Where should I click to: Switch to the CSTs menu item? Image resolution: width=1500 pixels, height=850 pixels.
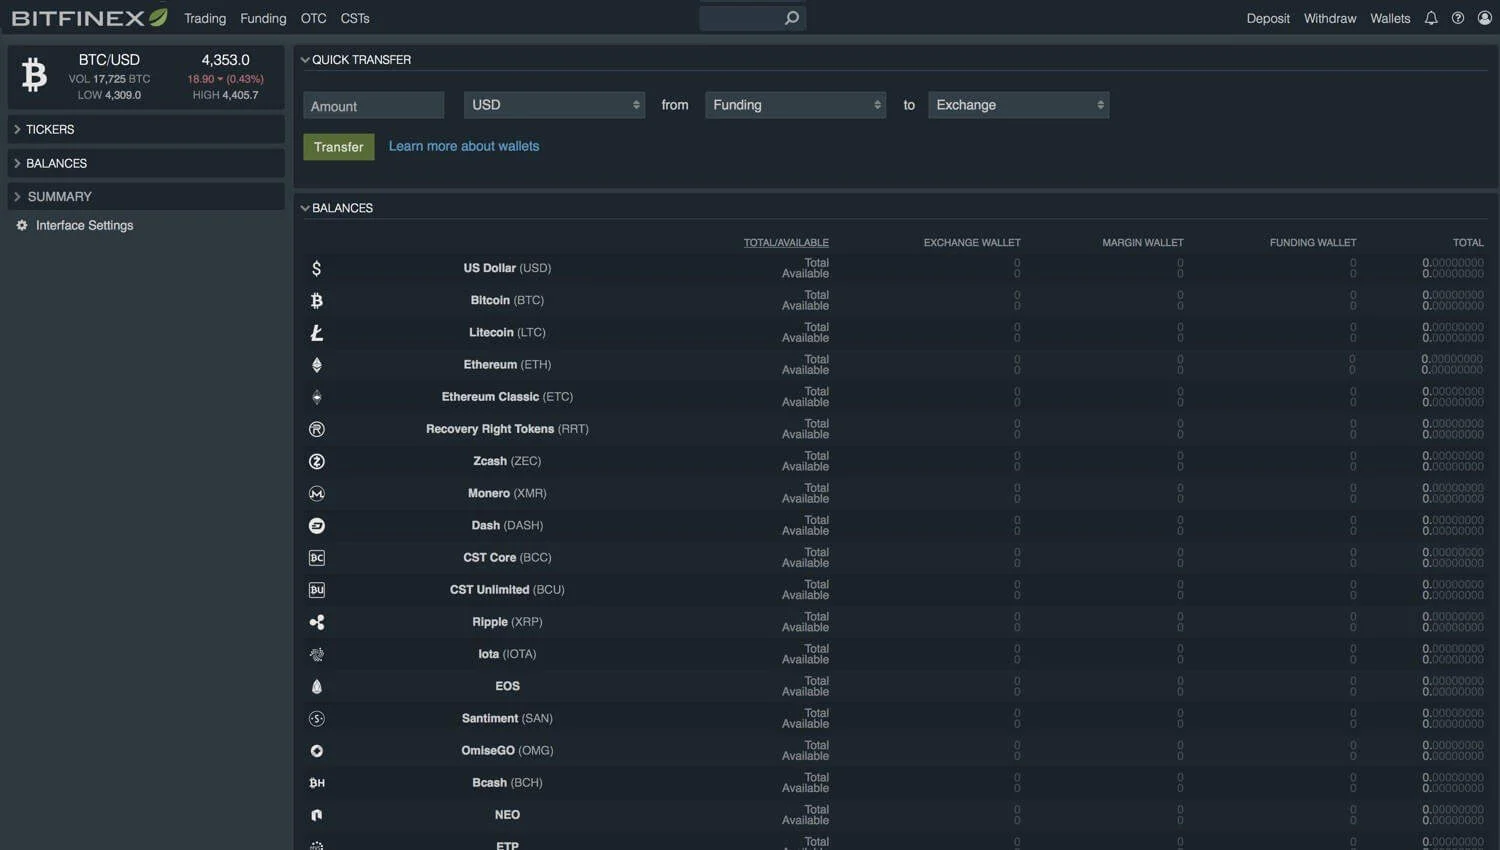click(354, 18)
